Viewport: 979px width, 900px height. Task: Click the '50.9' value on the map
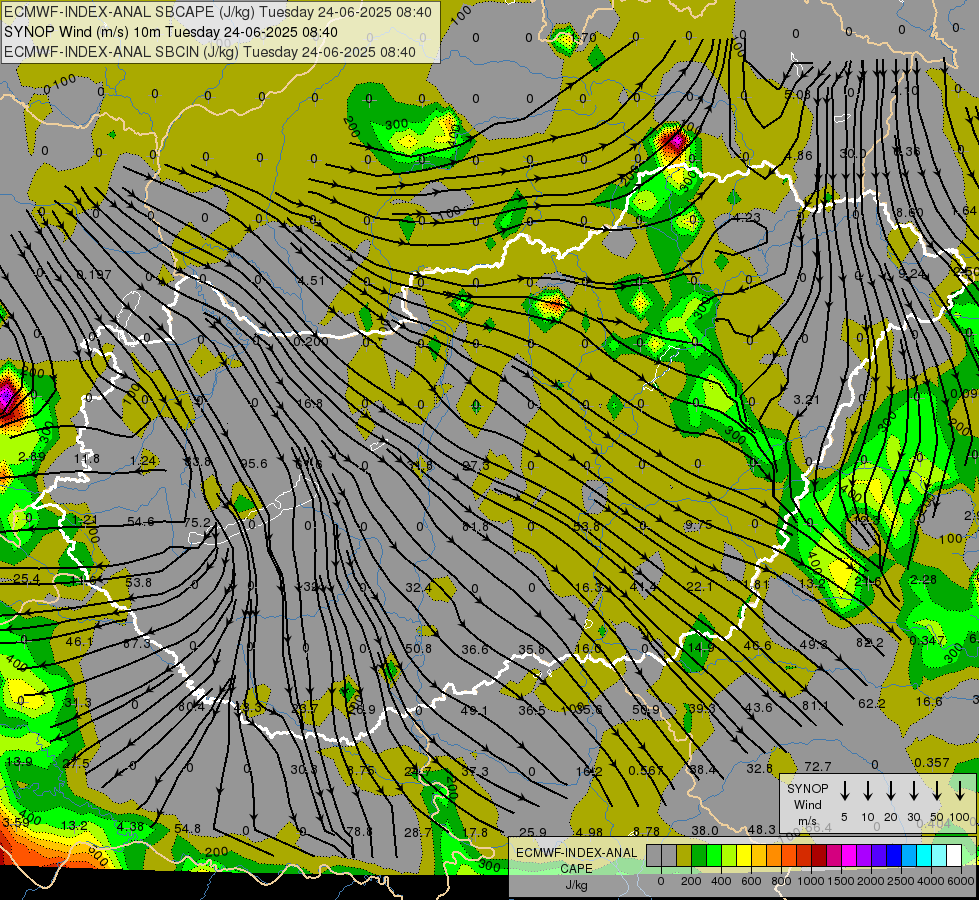(x=646, y=710)
